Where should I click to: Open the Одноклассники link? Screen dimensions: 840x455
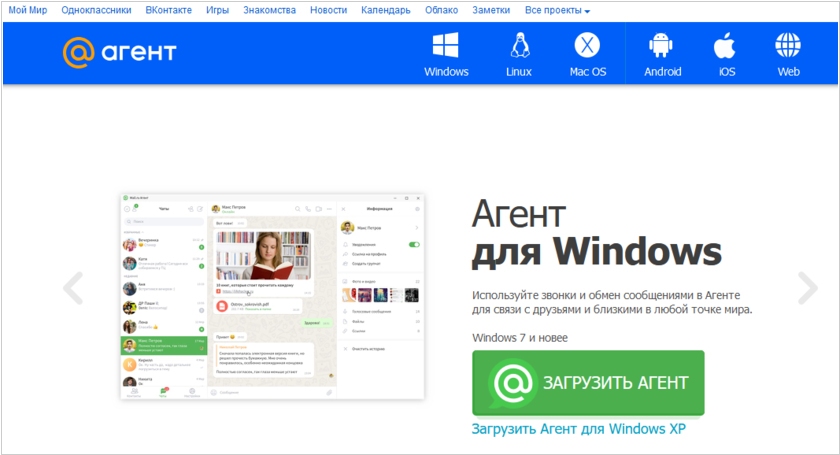click(96, 10)
